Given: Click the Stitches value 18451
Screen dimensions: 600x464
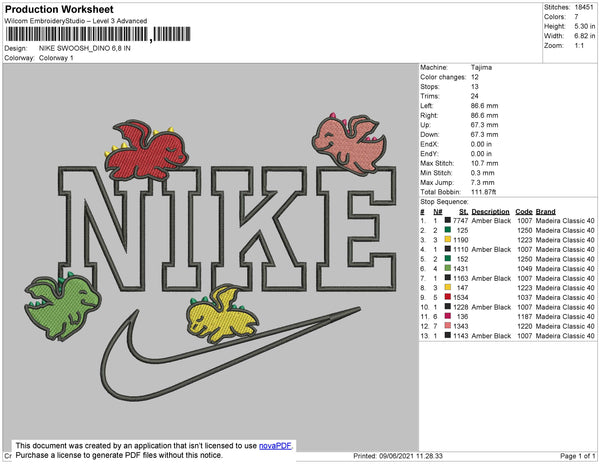Looking at the screenshot, I should 584,7.
